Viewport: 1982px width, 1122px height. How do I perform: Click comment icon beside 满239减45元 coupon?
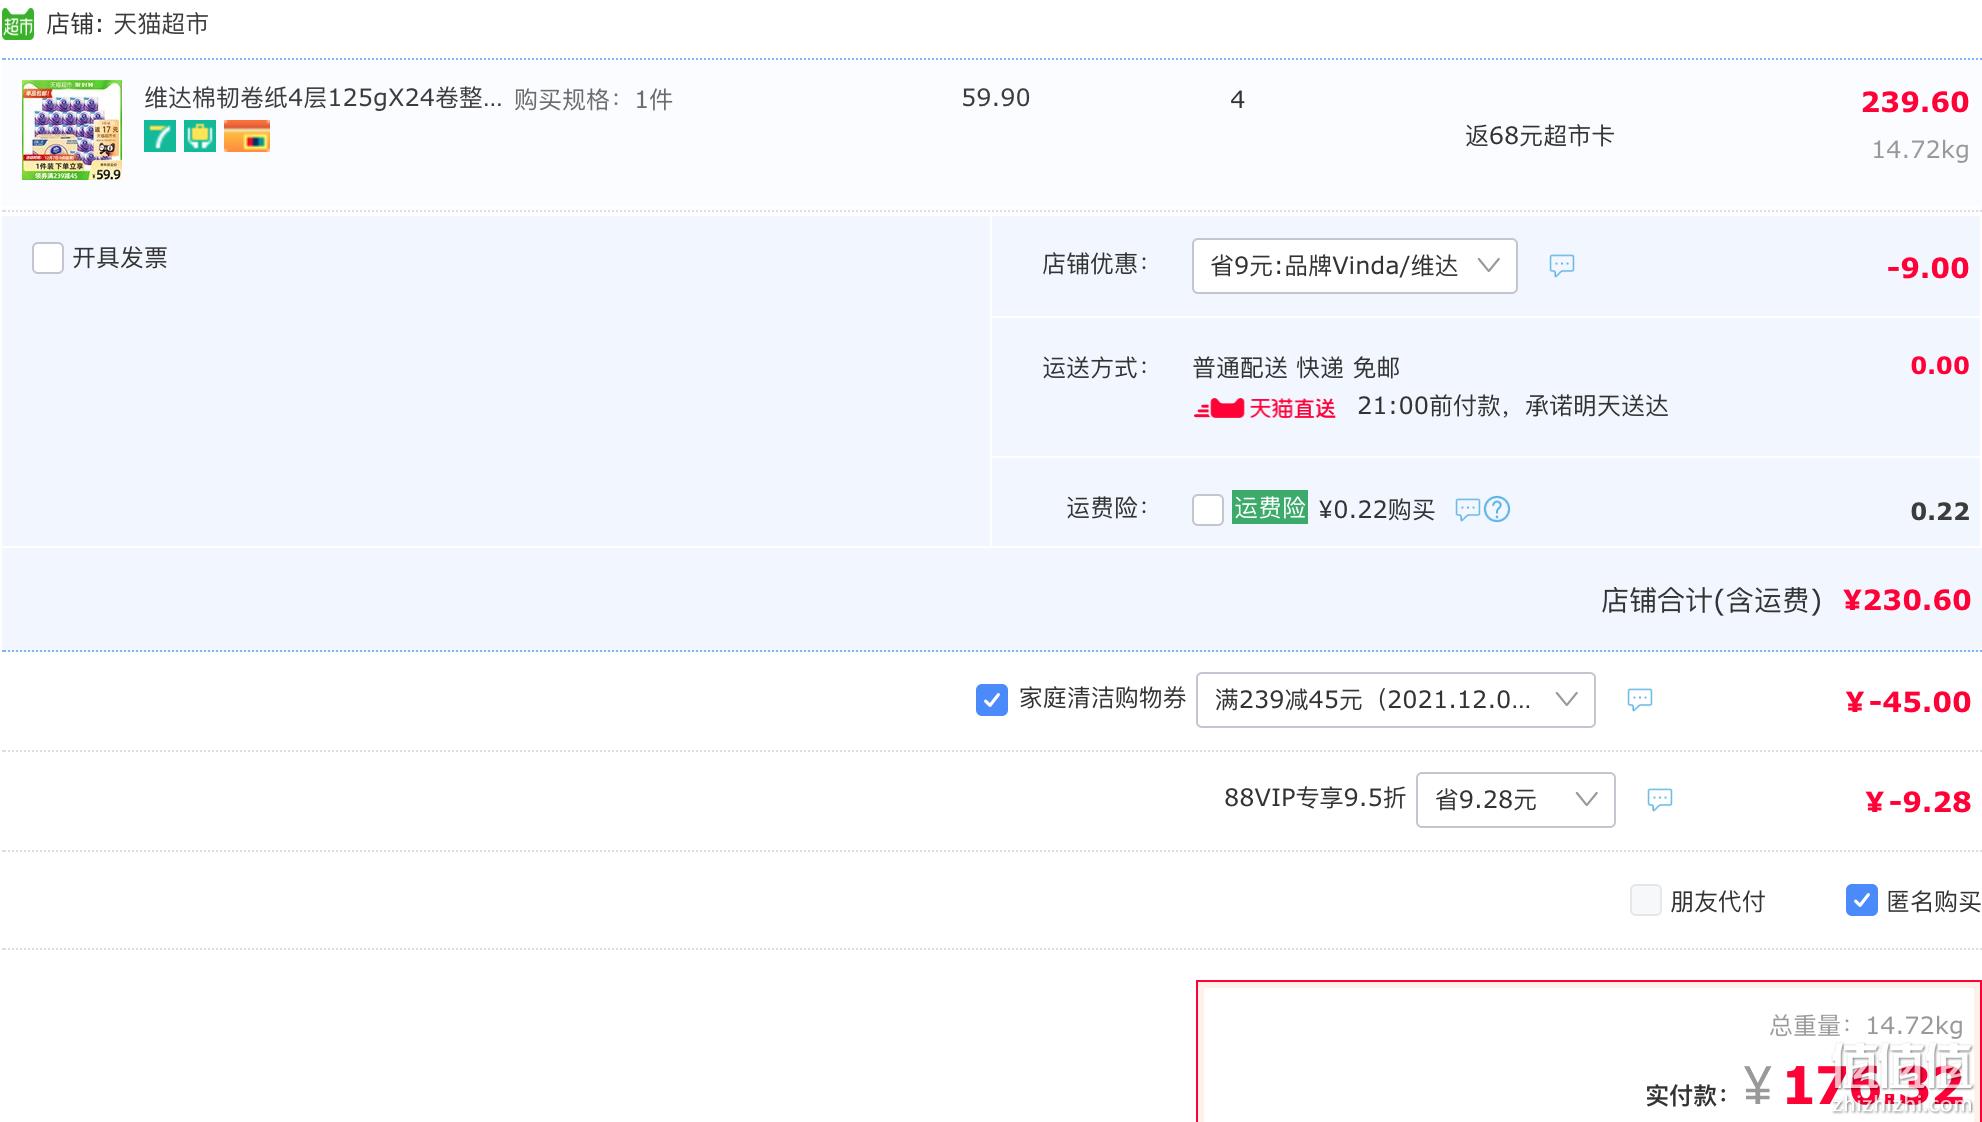(1640, 699)
